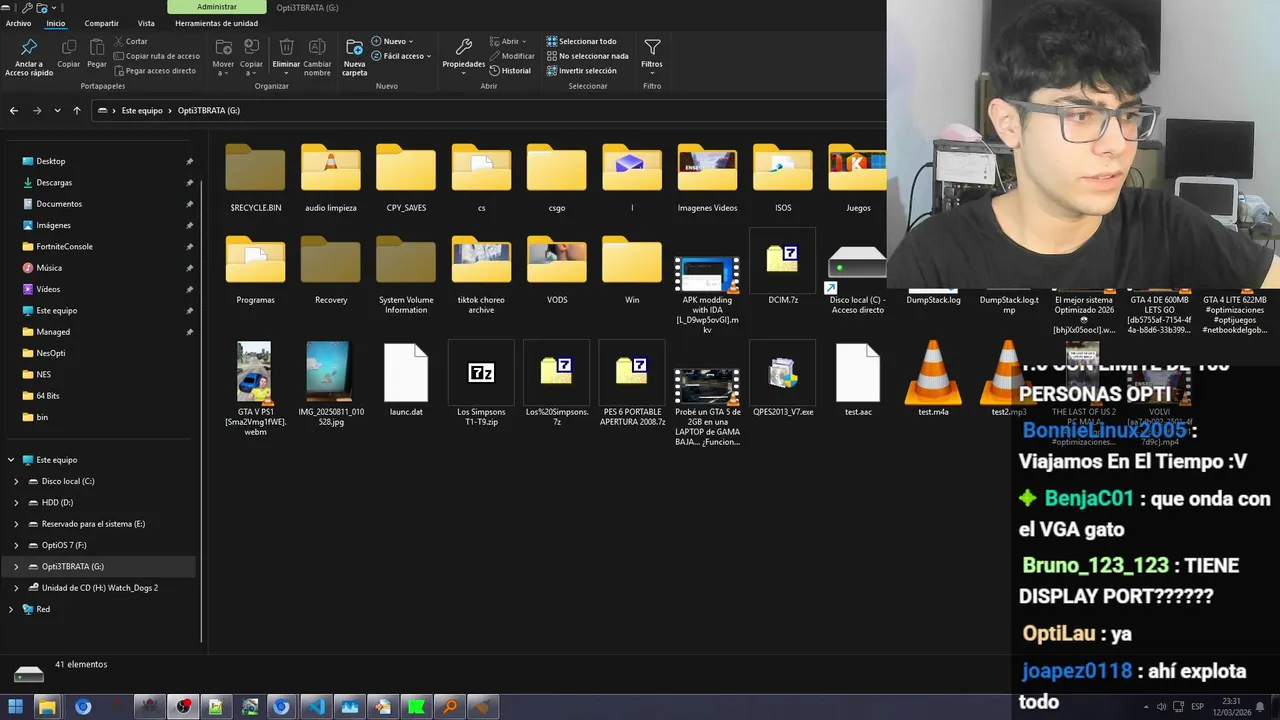Select IMG_20250811_010528.jpg thumbnail
Screen dimensions: 1280x720
331,383
